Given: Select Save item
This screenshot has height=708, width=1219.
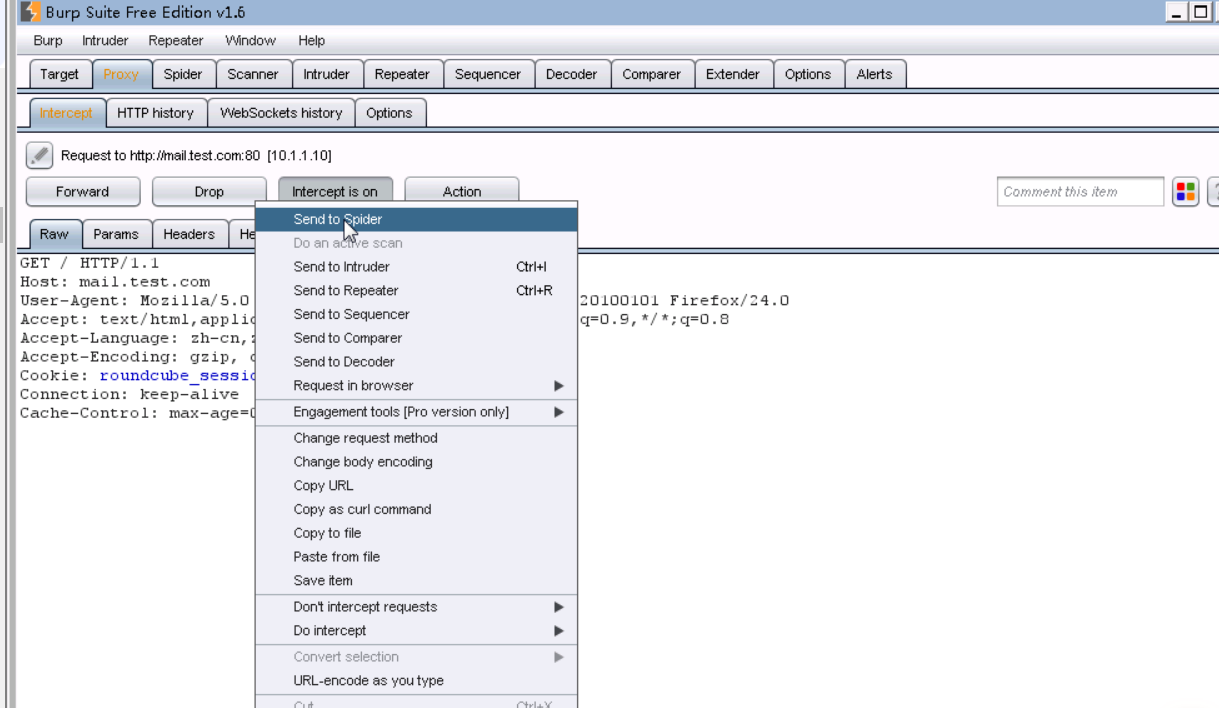Looking at the screenshot, I should (x=416, y=581).
